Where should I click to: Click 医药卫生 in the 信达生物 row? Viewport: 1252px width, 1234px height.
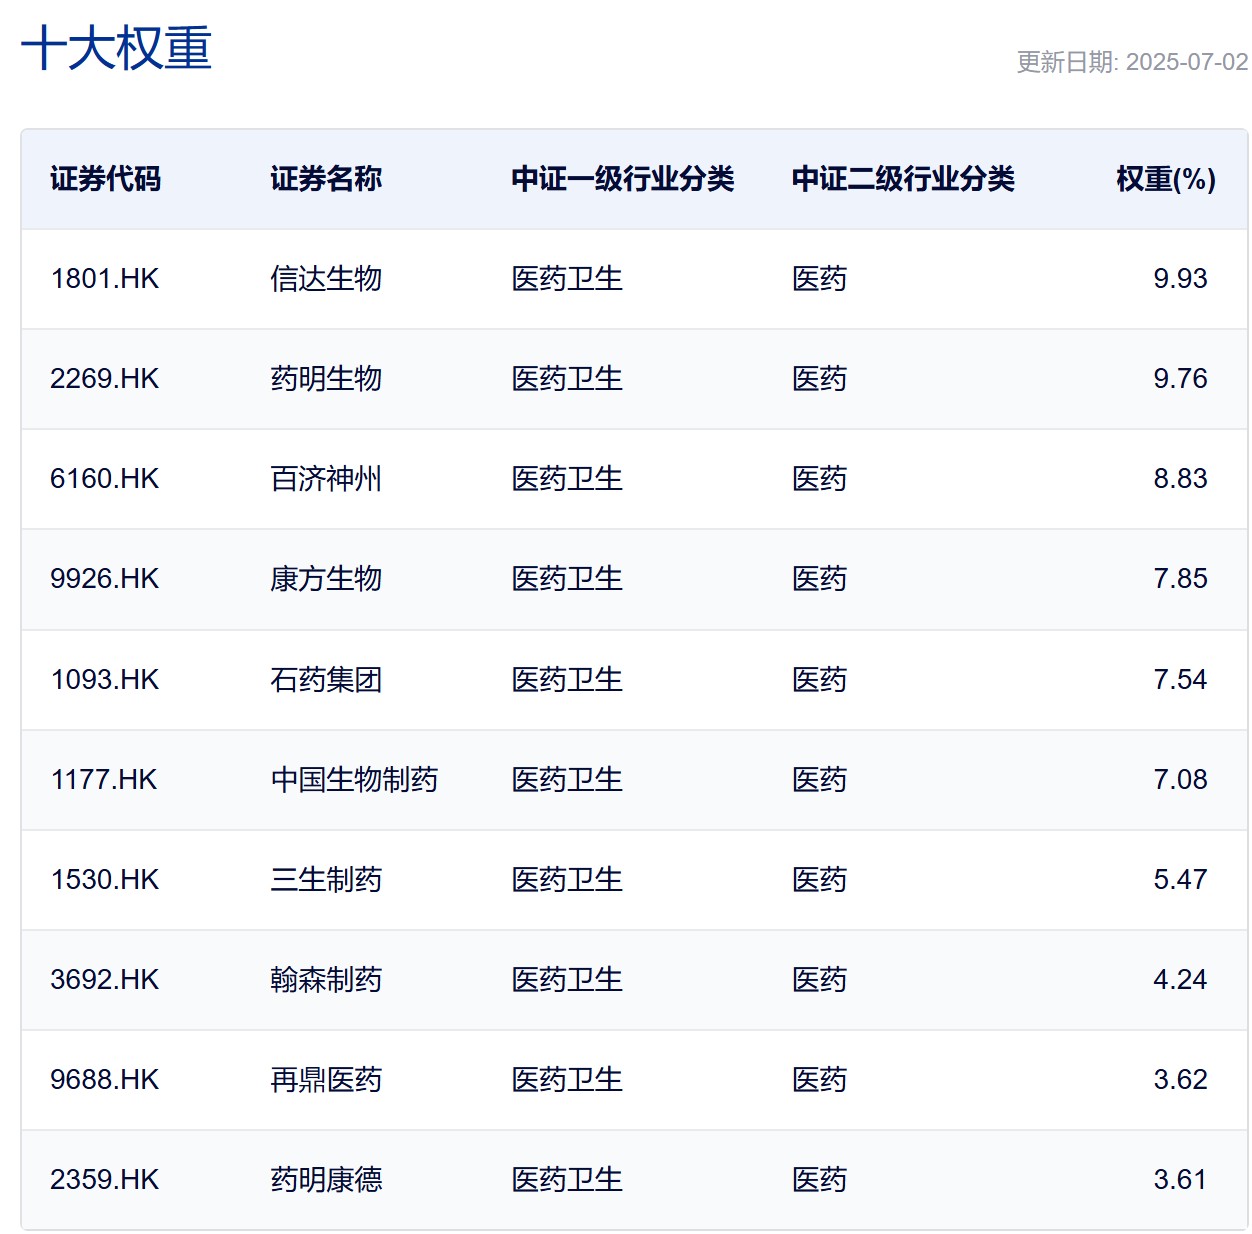(x=567, y=278)
